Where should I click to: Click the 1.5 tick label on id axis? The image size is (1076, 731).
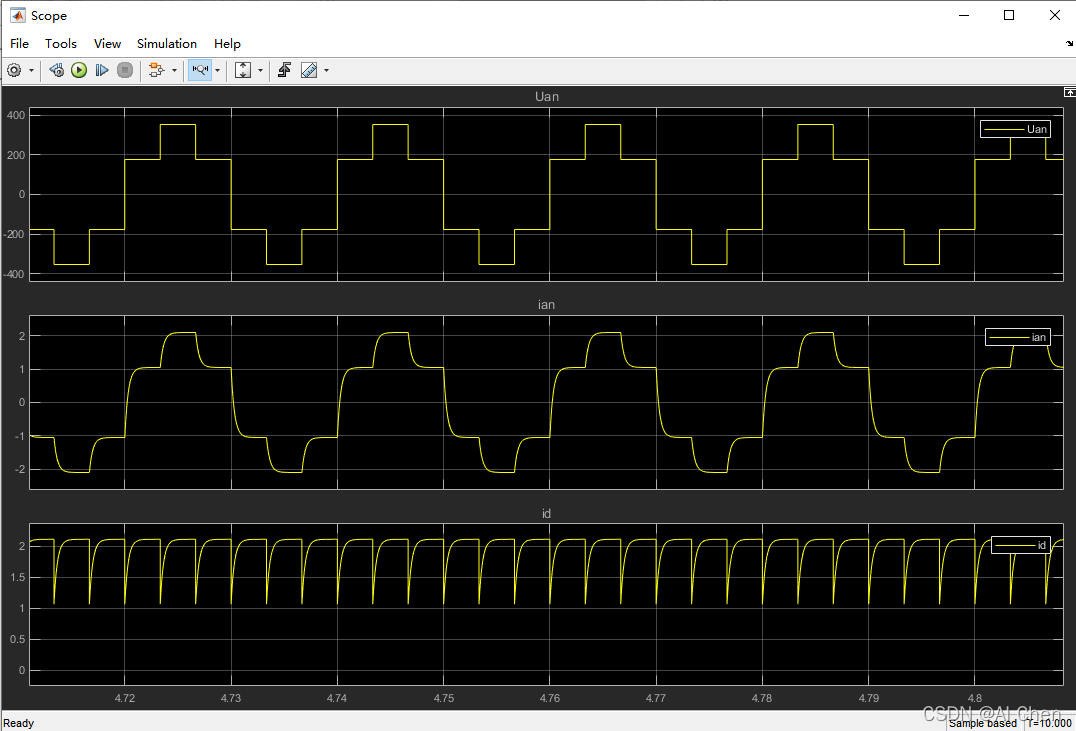pyautogui.click(x=18, y=577)
